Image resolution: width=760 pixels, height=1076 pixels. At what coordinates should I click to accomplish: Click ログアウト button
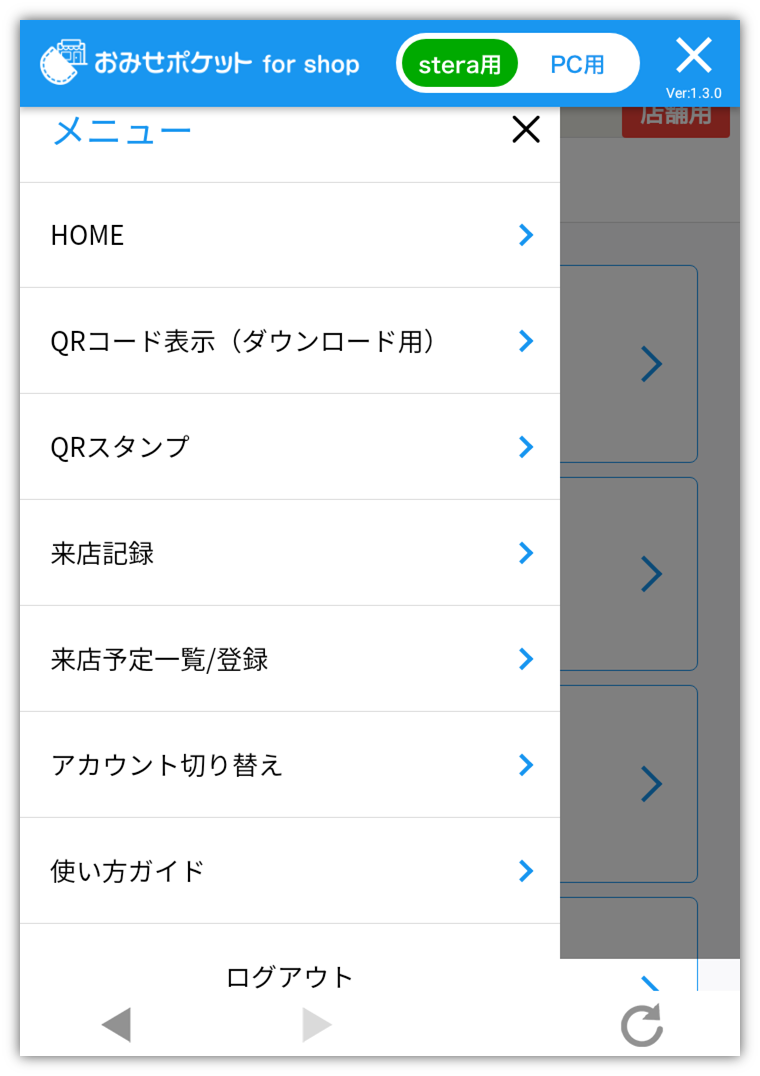click(x=289, y=976)
